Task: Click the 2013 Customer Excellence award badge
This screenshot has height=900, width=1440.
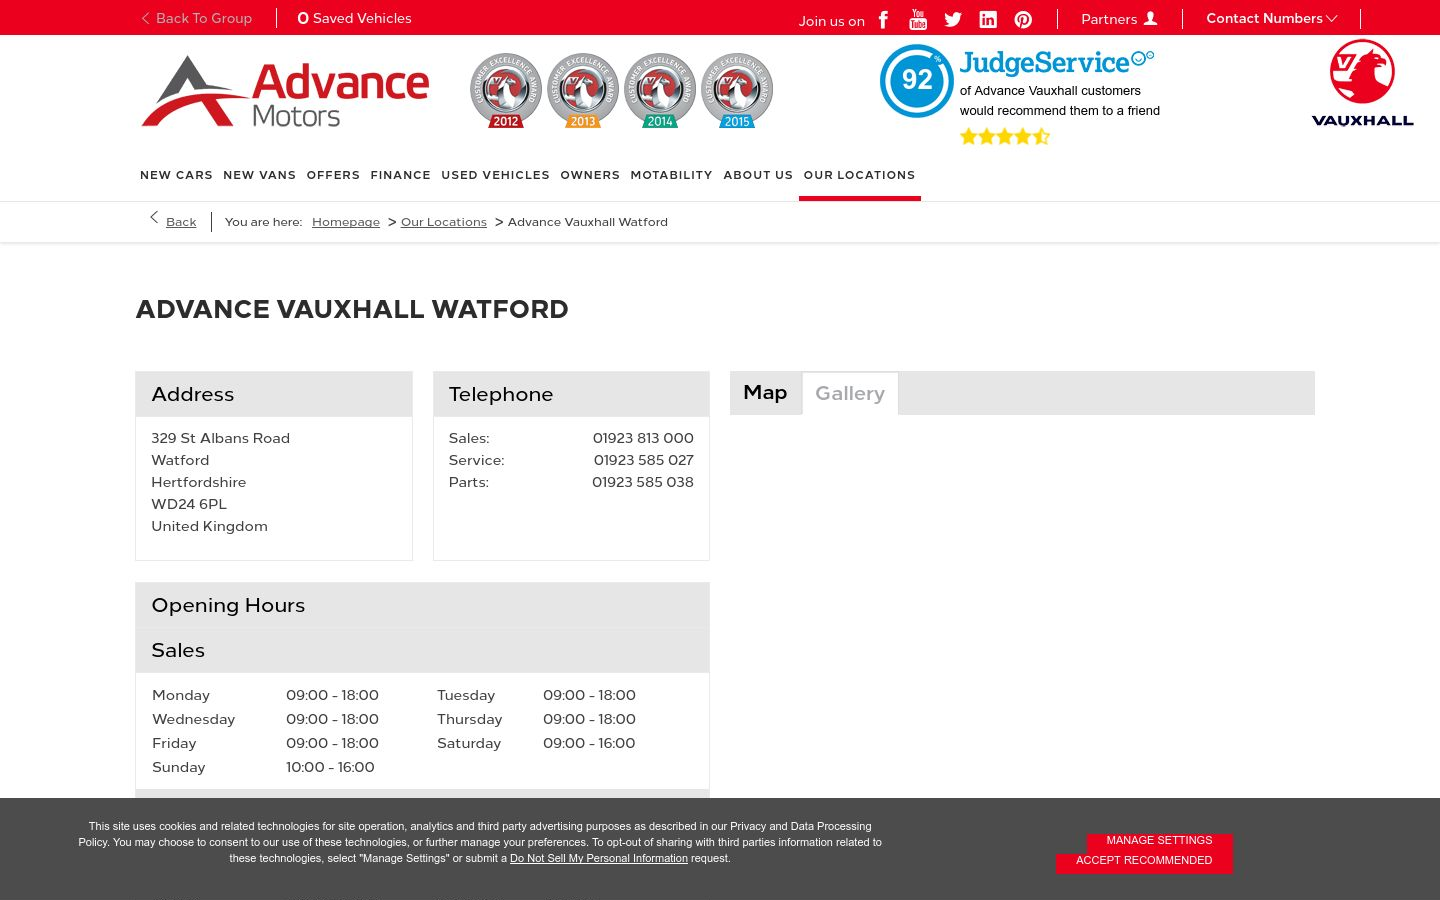Action: click(x=583, y=90)
